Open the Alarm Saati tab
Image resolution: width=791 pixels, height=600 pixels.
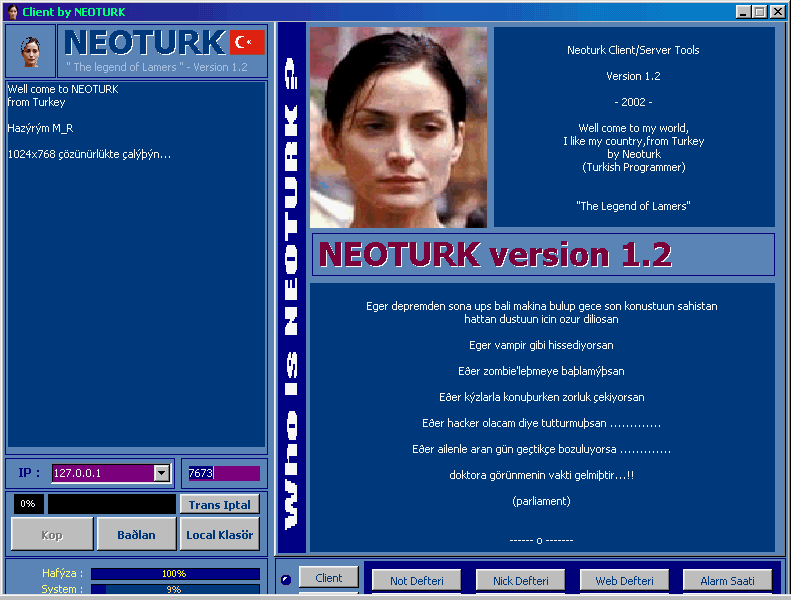(x=727, y=580)
